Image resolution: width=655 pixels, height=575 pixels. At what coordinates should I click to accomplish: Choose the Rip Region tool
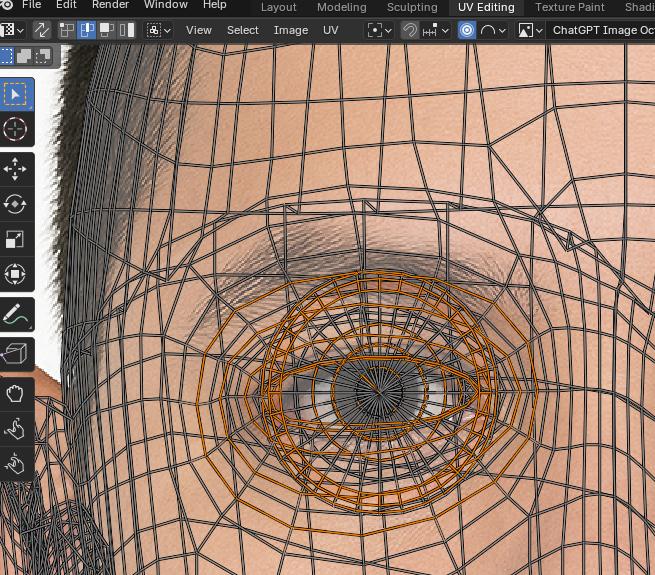pyautogui.click(x=16, y=354)
